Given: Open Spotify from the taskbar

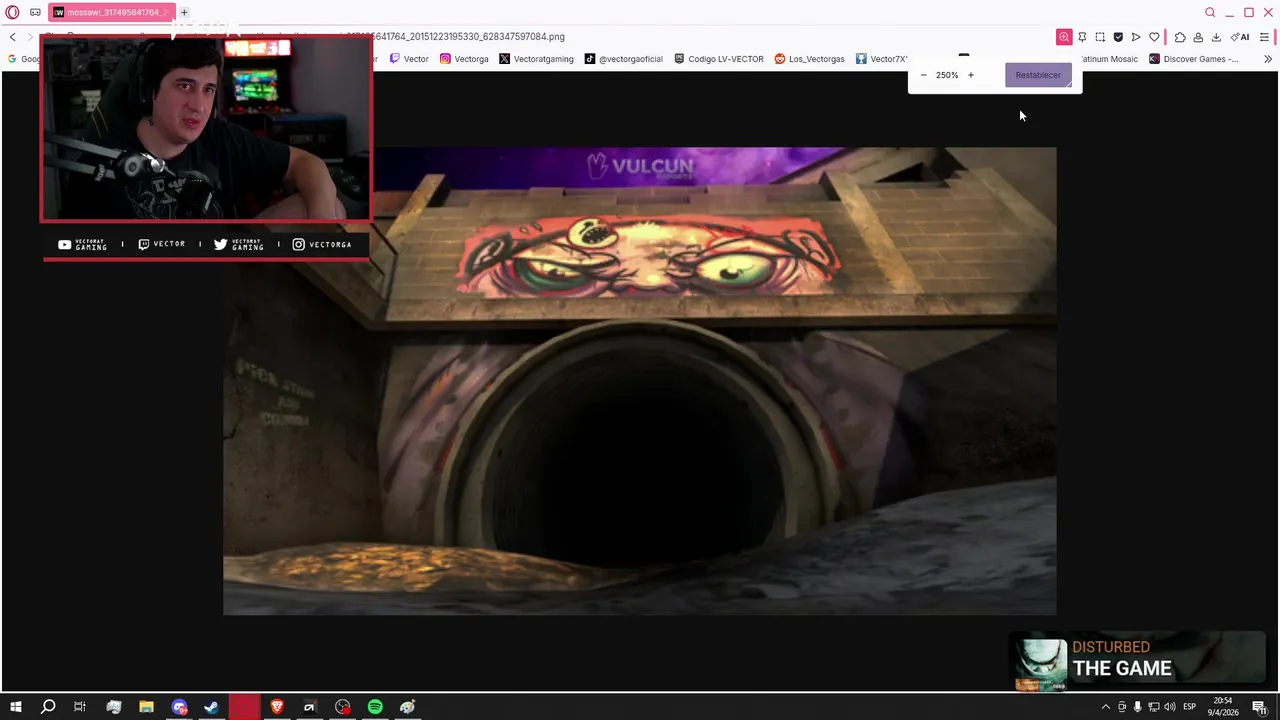Looking at the screenshot, I should [x=375, y=707].
